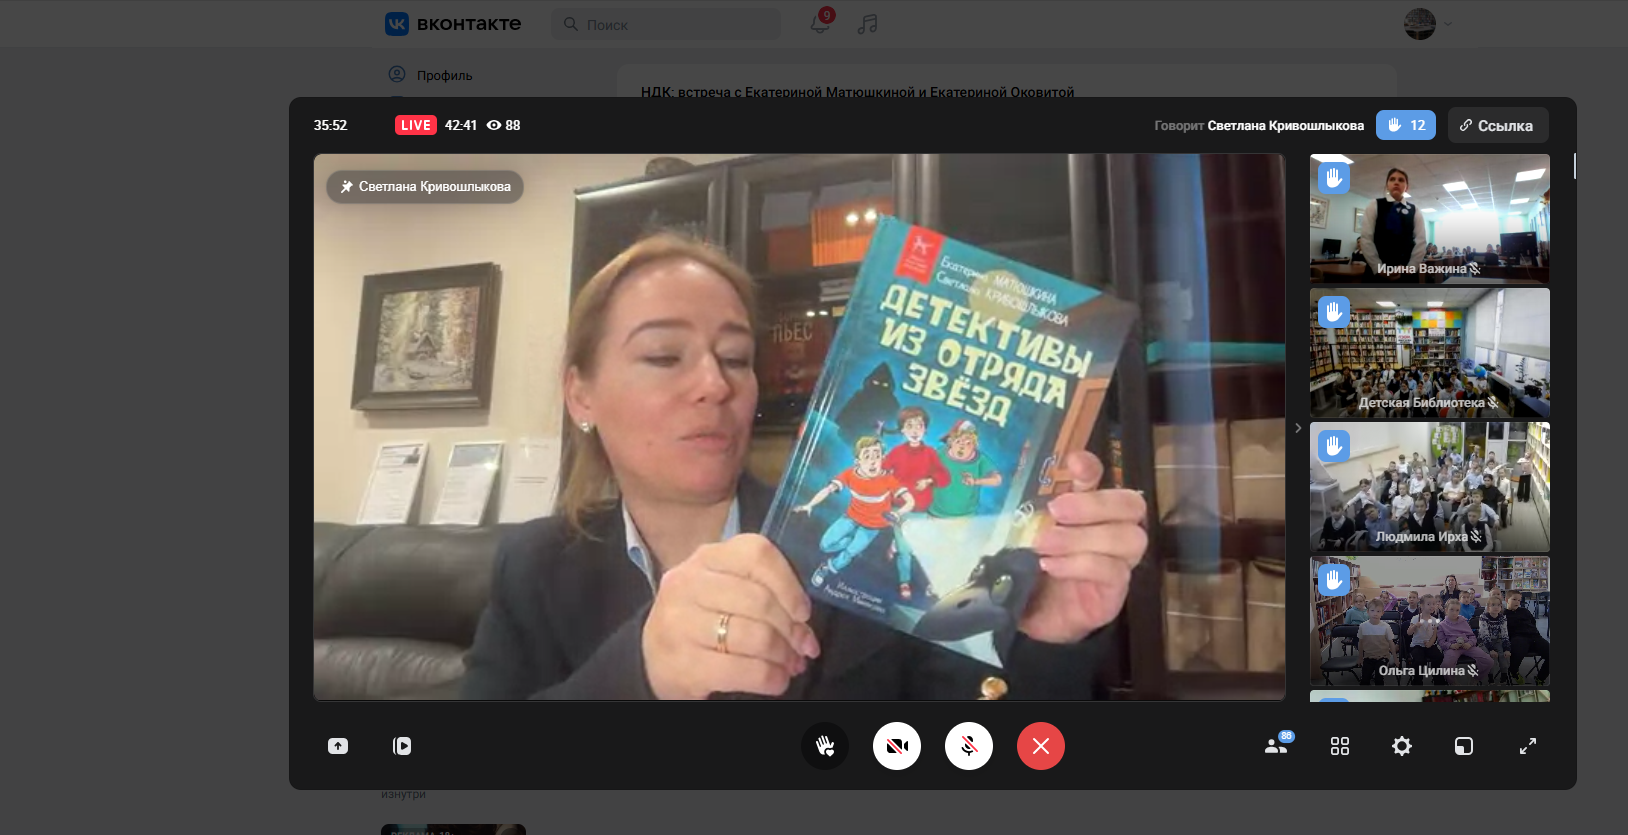The image size is (1628, 835).
Task: Click the share screen icon
Action: tap(338, 746)
